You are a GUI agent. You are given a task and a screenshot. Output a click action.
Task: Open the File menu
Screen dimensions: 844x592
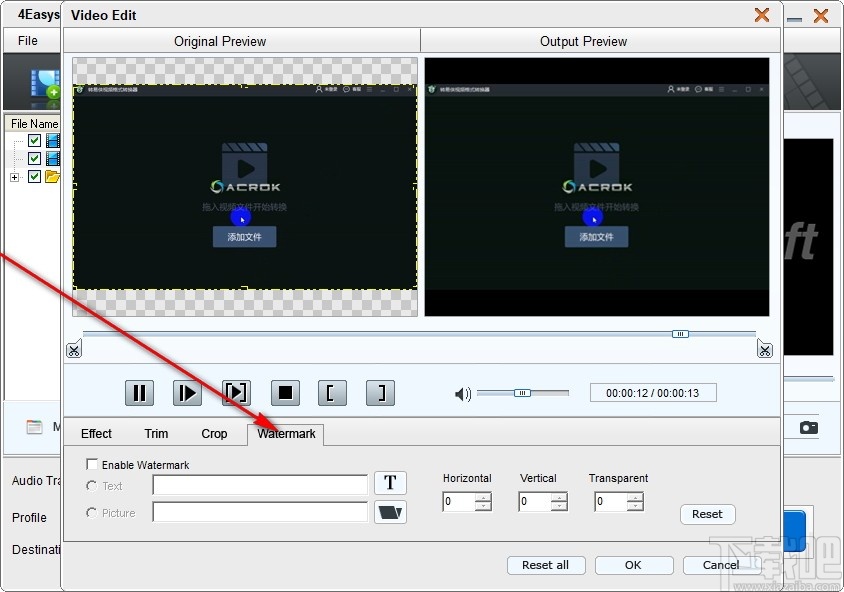26,40
